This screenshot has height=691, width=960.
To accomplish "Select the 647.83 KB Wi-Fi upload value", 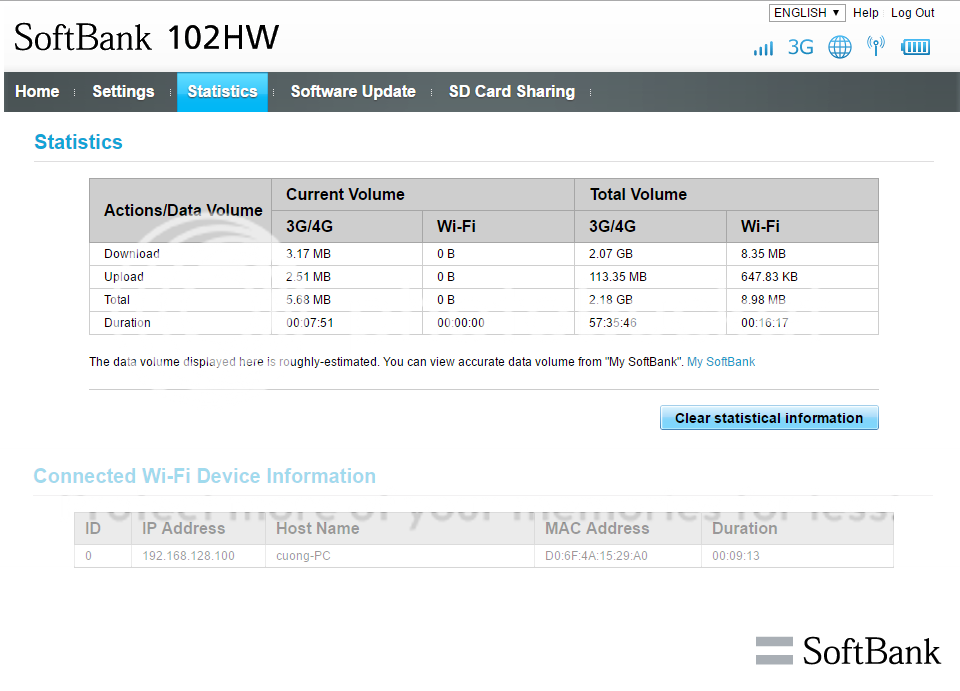I will click(x=770, y=277).
